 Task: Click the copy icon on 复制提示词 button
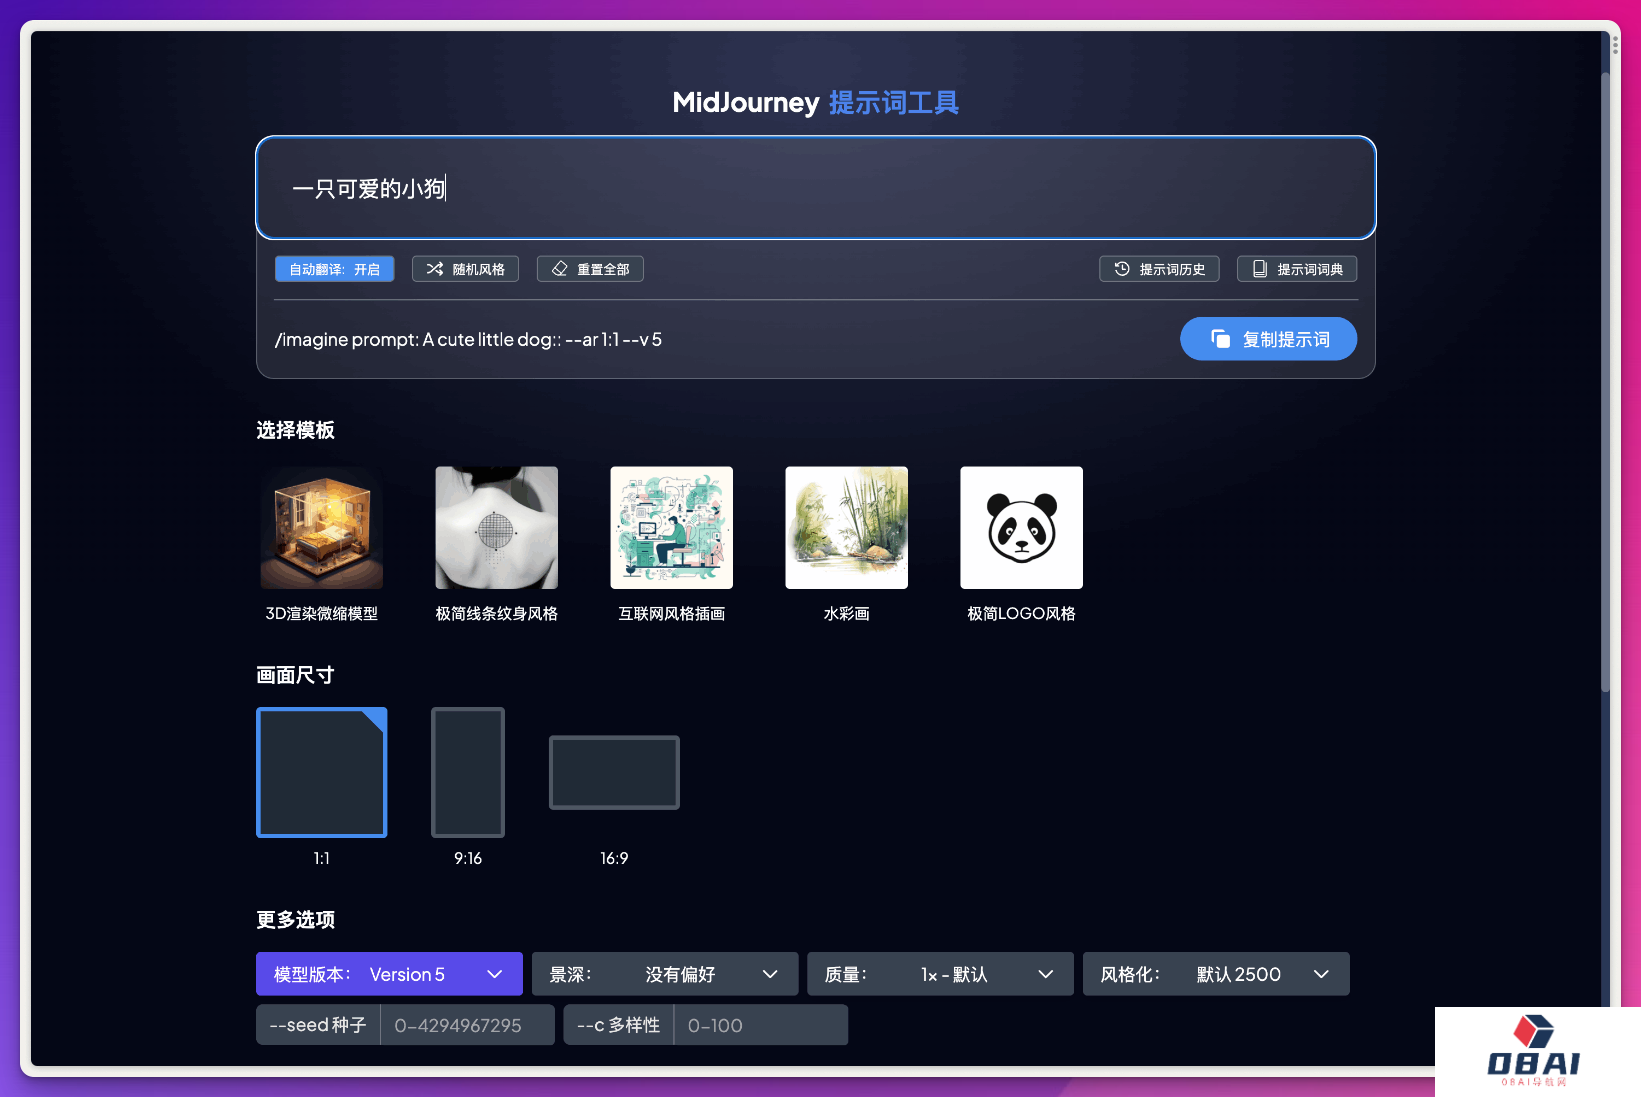[1220, 339]
